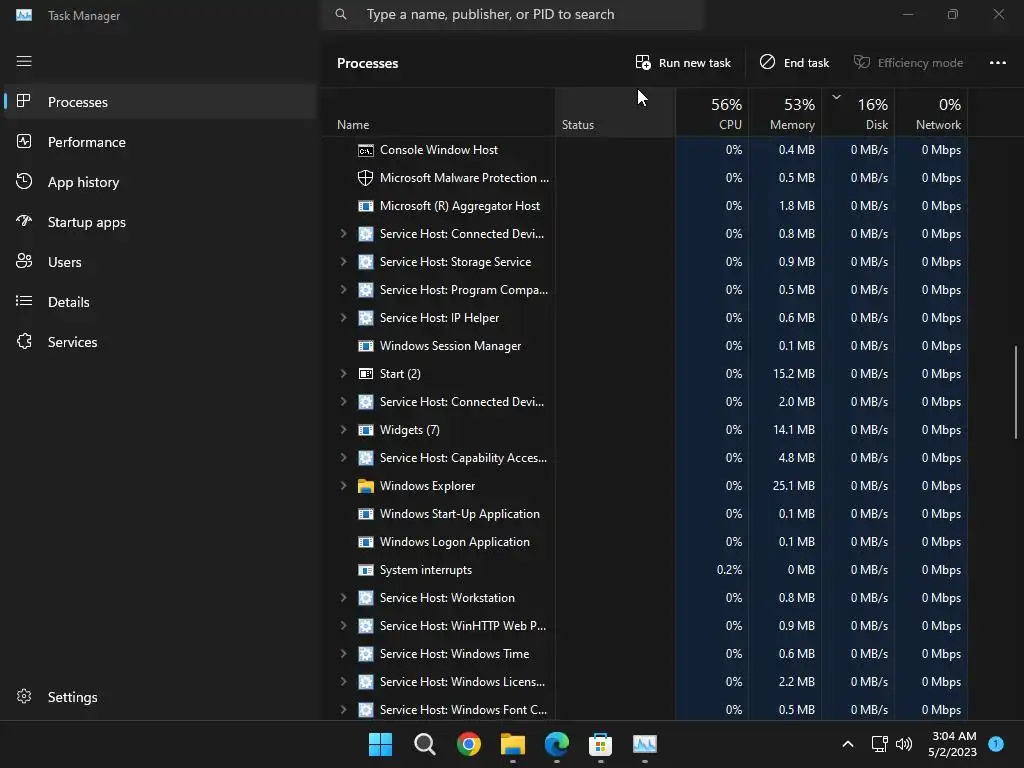
Task: Open the hamburger navigation menu
Action: click(x=24, y=61)
